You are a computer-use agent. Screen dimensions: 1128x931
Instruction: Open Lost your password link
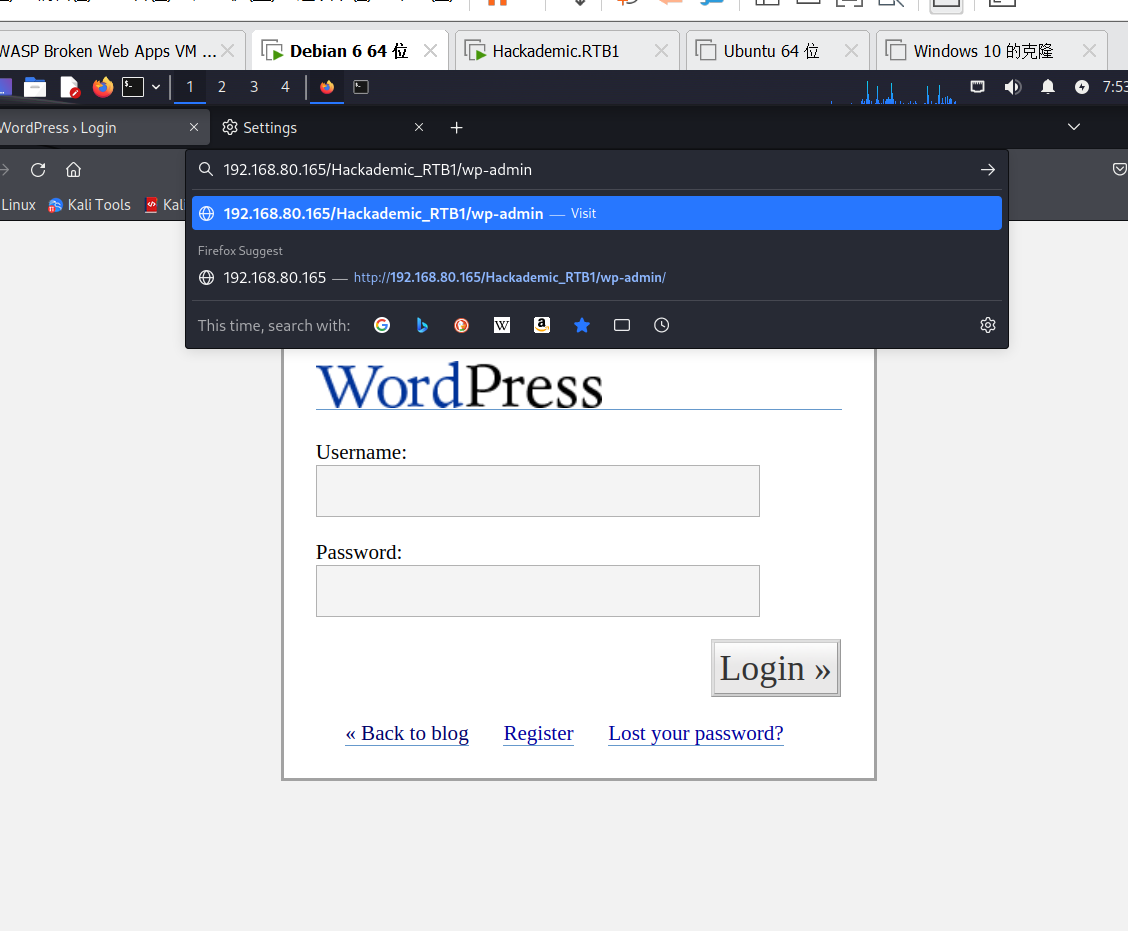(696, 734)
